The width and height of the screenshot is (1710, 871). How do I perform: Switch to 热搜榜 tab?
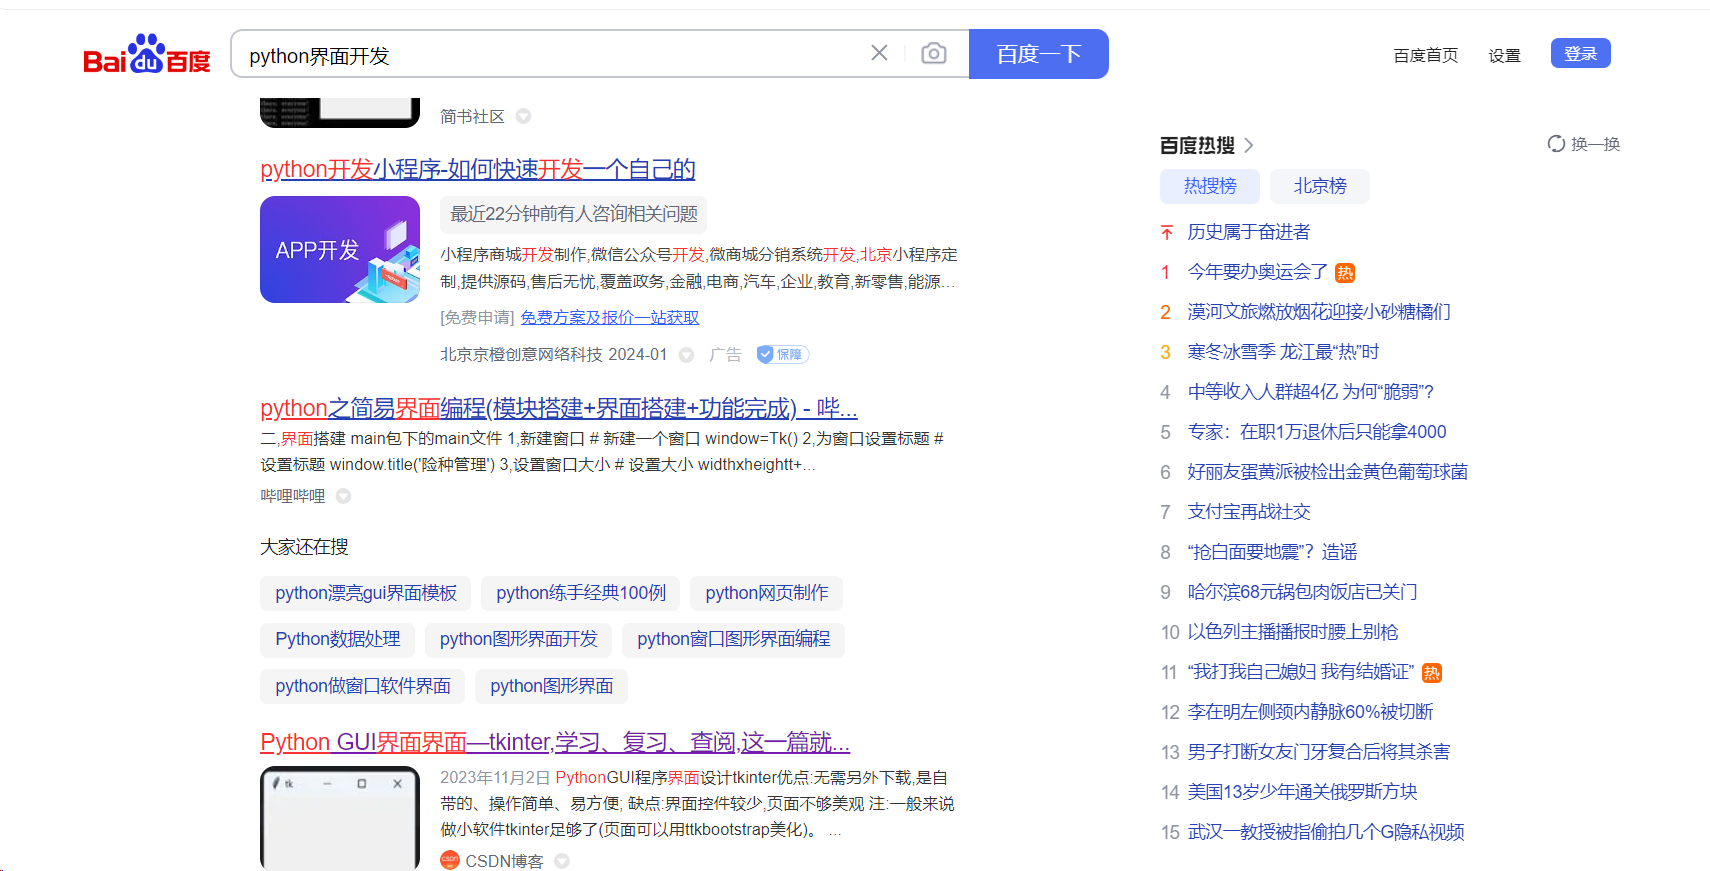[1210, 186]
